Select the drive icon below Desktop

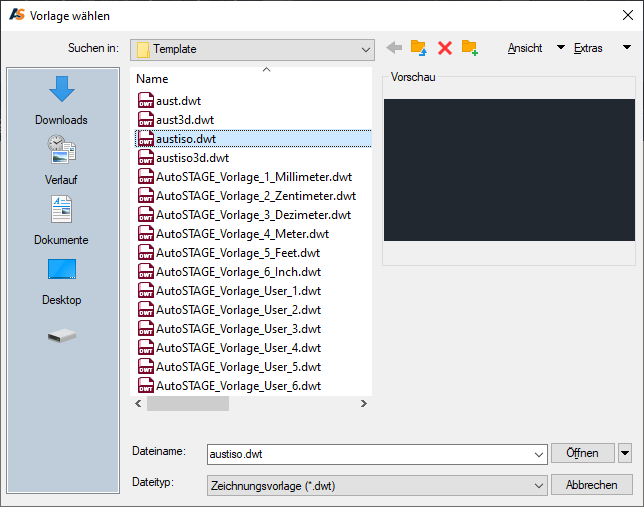pyautogui.click(x=62, y=336)
